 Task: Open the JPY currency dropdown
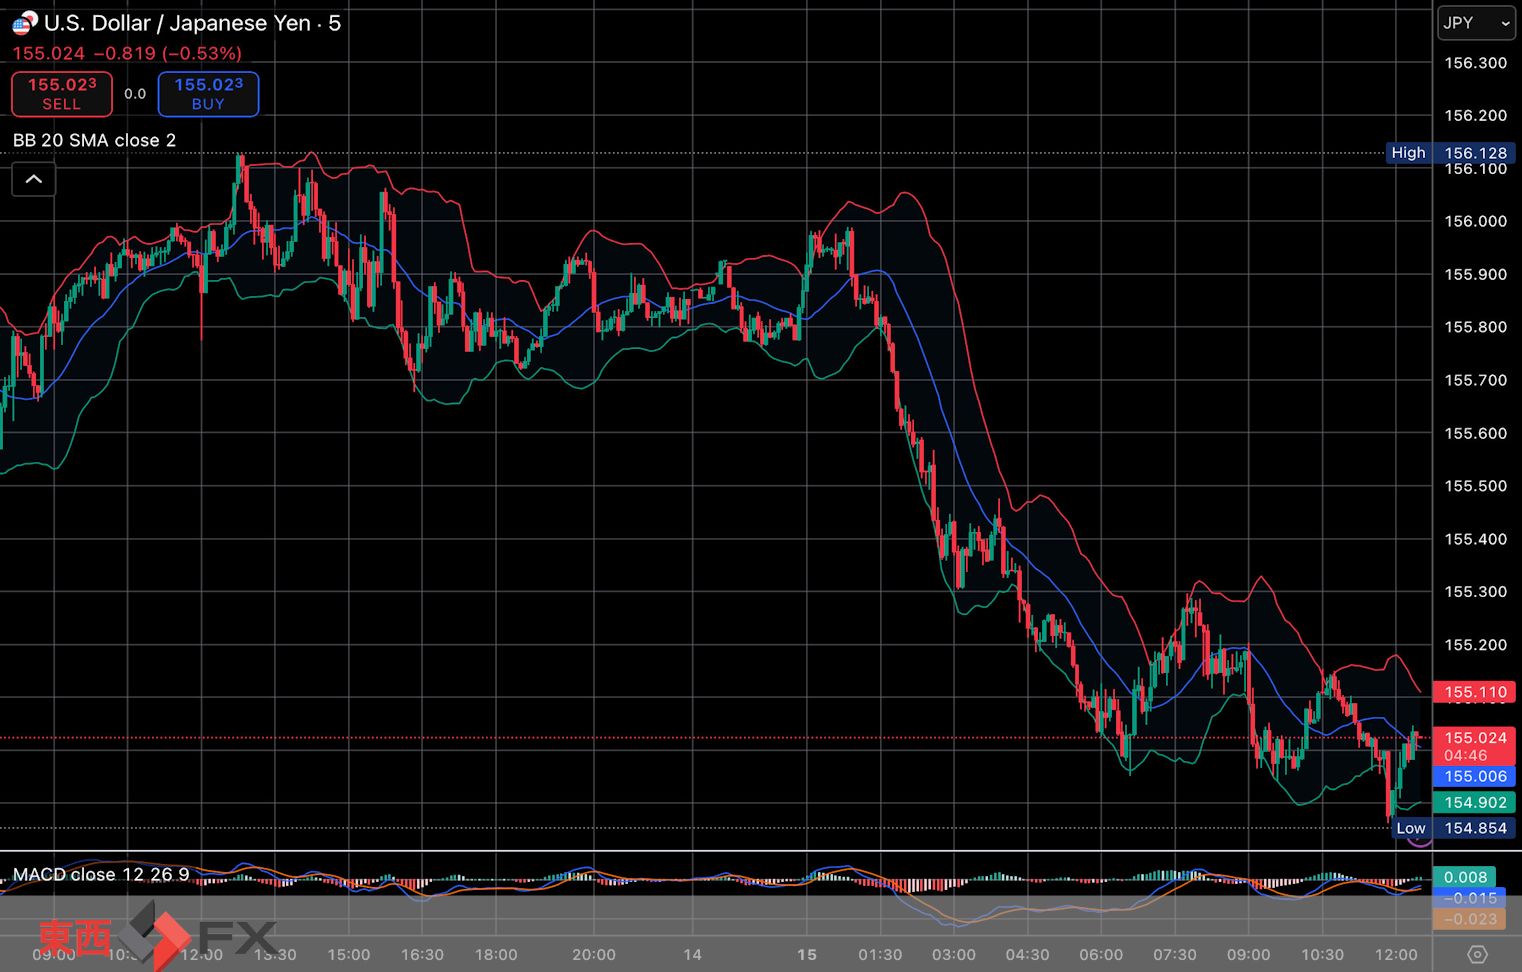click(x=1476, y=23)
